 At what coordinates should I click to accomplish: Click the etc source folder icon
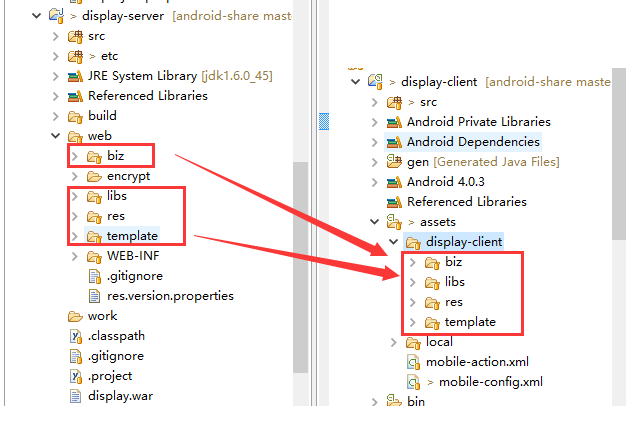coord(75,56)
